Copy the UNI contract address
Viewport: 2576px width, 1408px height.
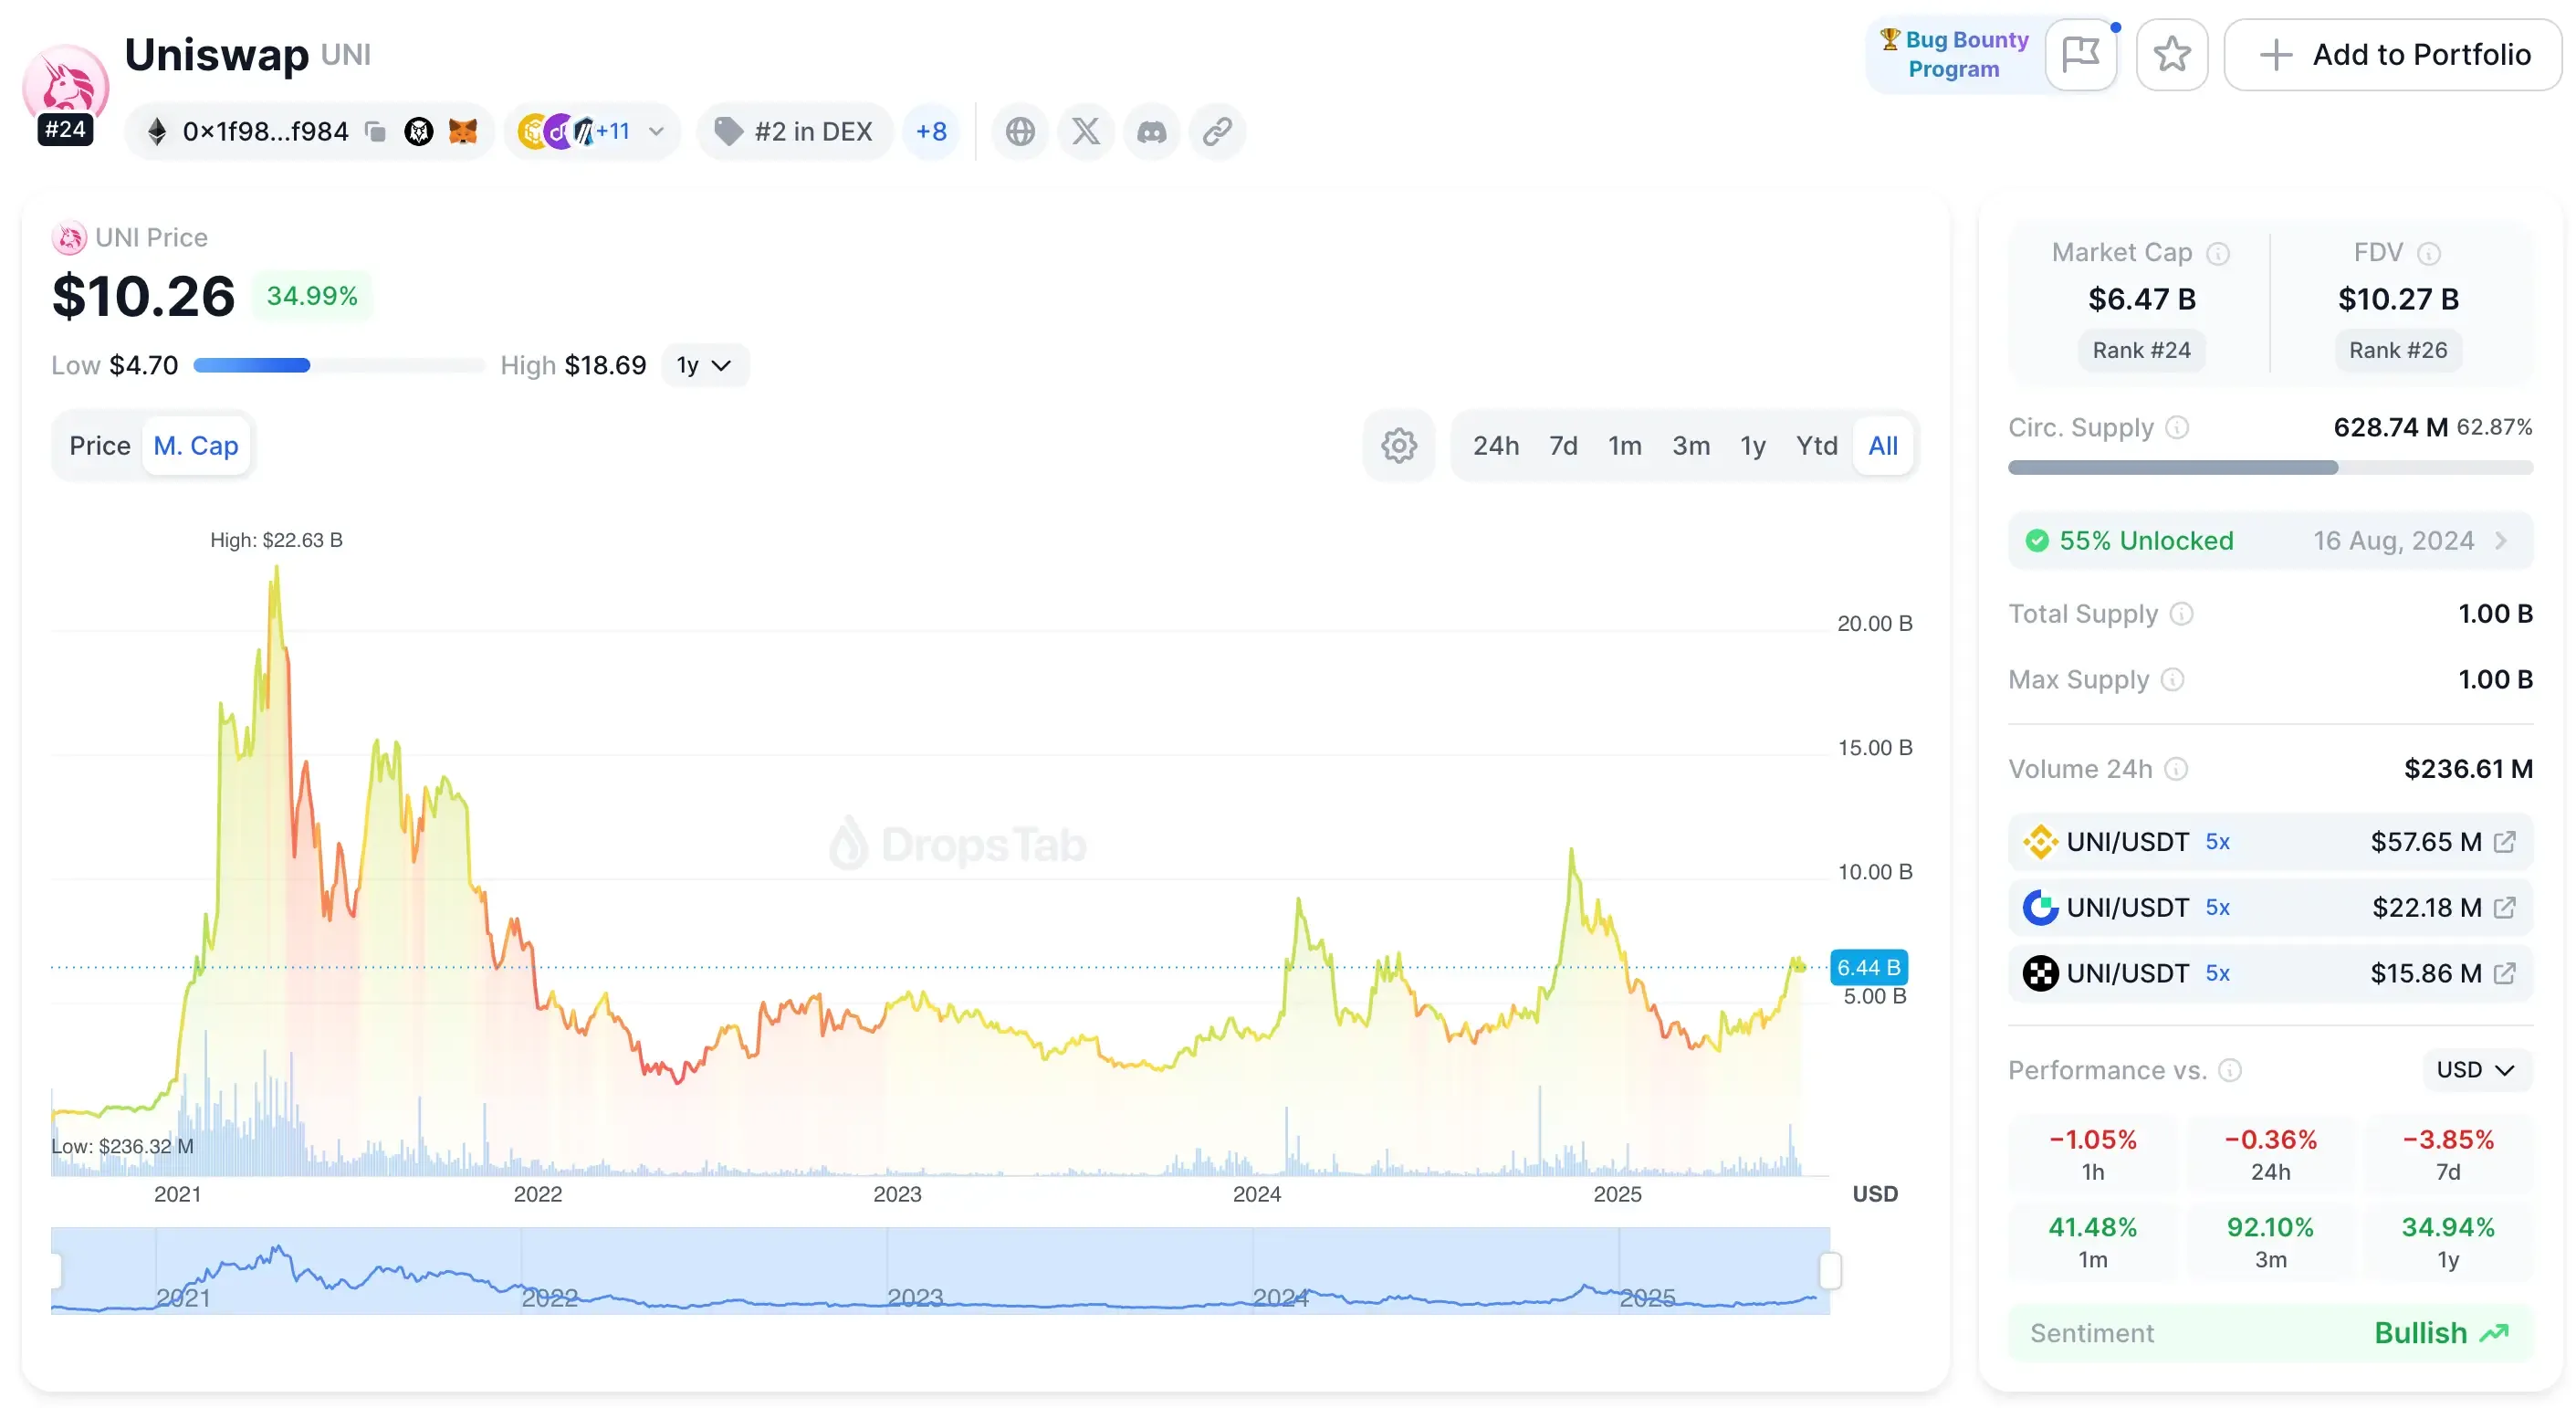tap(376, 131)
